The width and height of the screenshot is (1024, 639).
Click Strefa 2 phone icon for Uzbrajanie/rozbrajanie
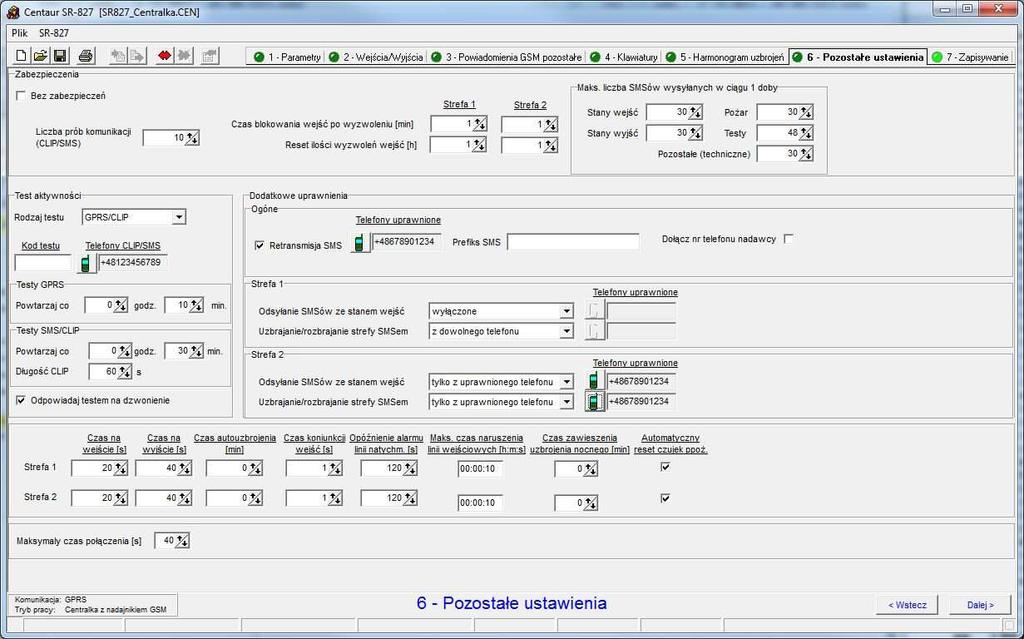click(593, 401)
